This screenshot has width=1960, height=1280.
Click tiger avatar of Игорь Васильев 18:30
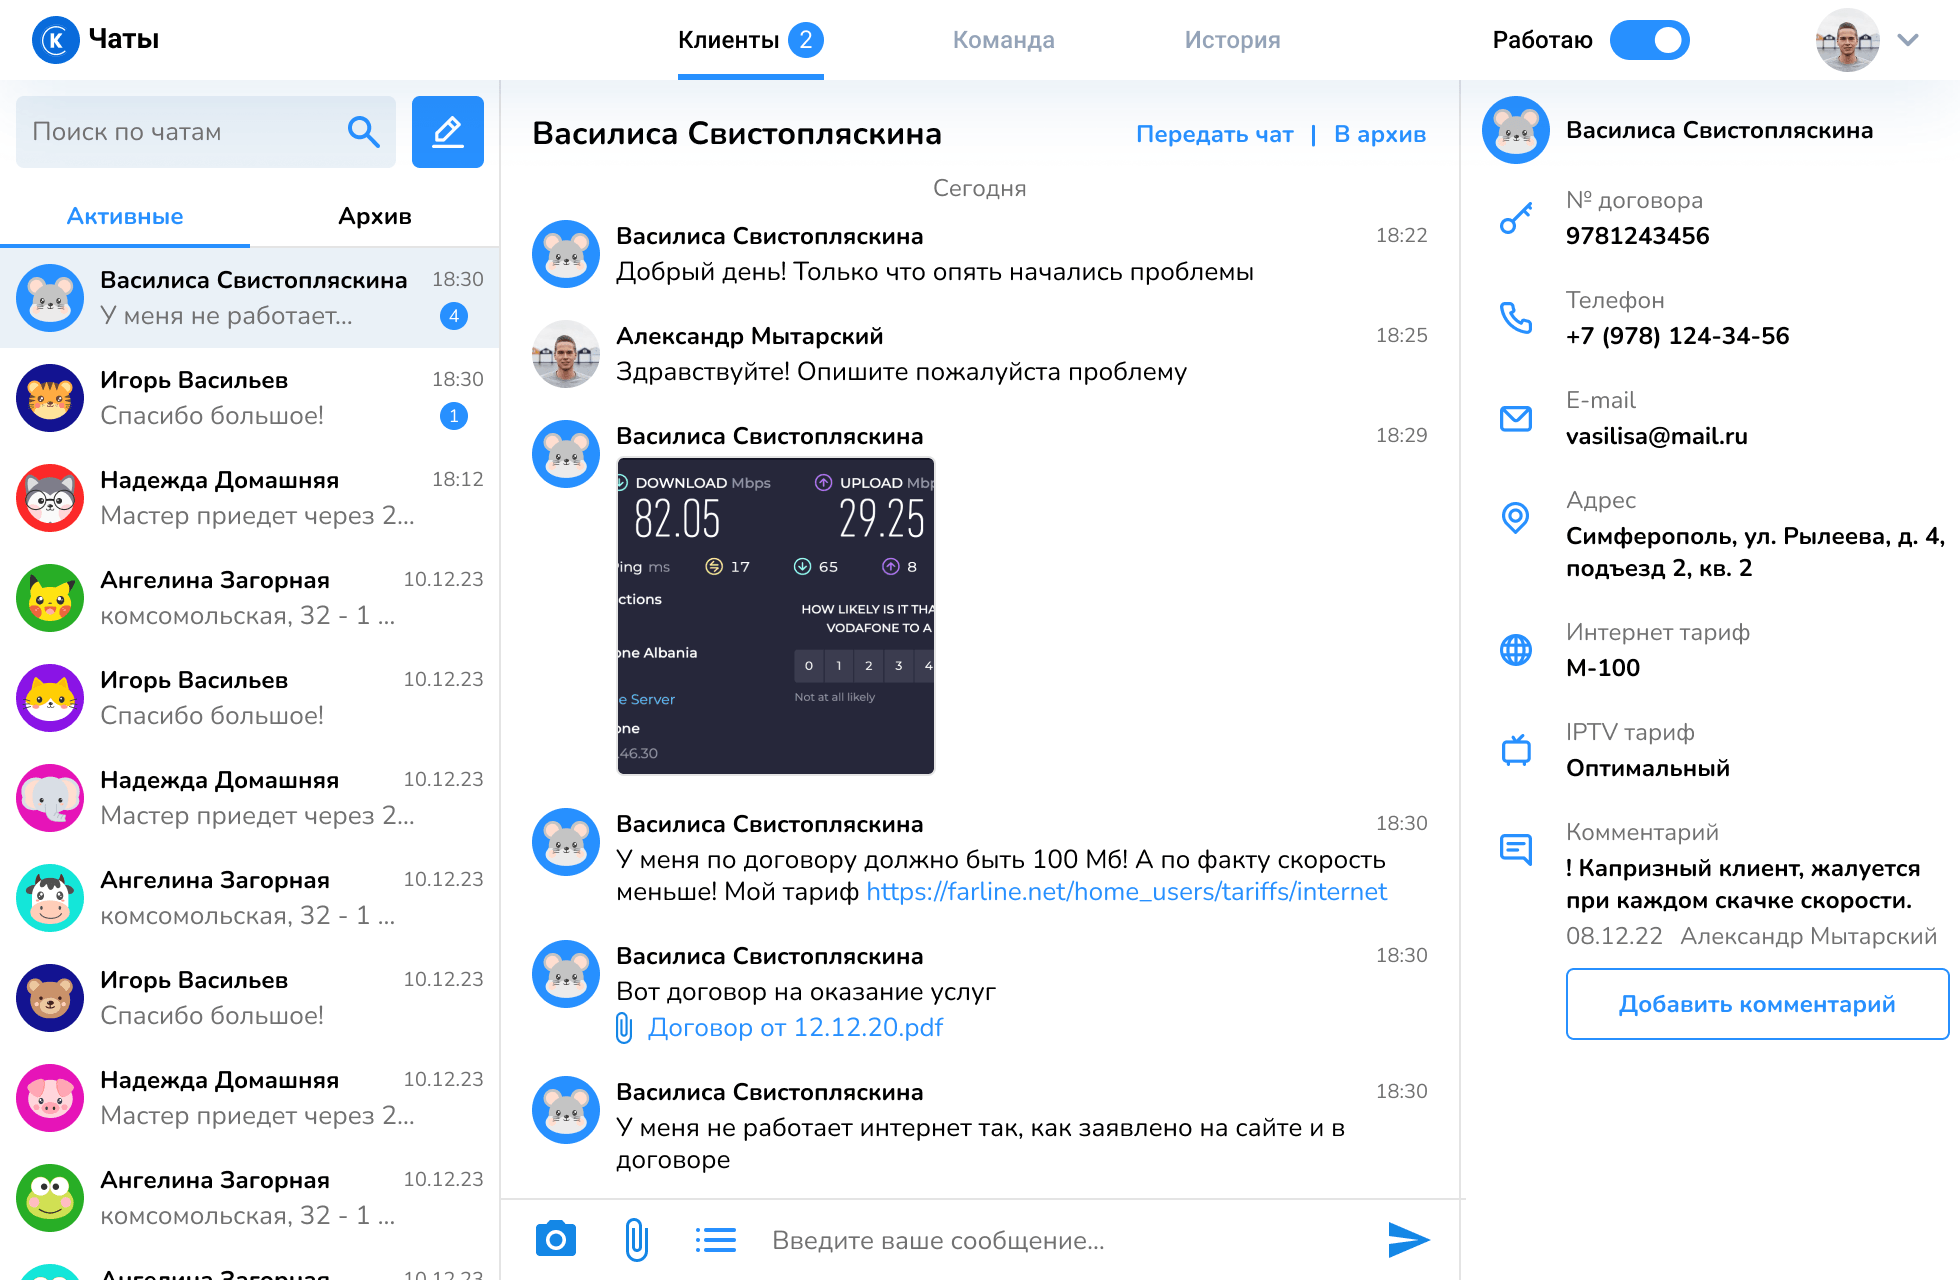coord(50,398)
